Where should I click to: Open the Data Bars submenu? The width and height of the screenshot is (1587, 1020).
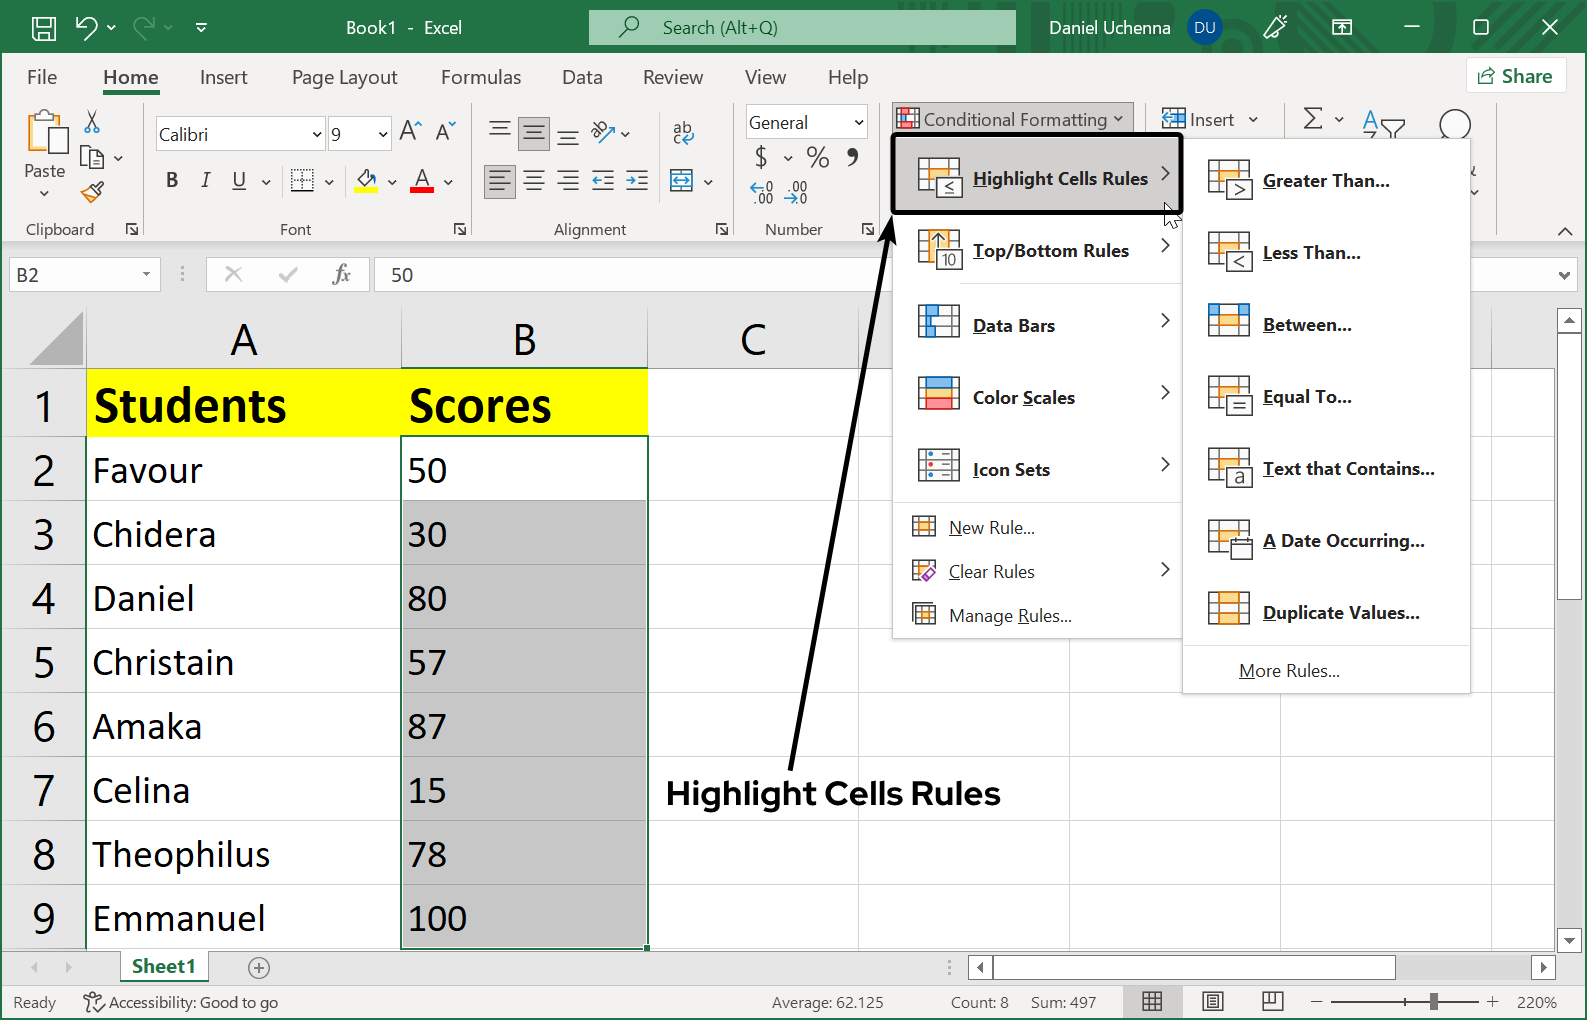(1037, 325)
